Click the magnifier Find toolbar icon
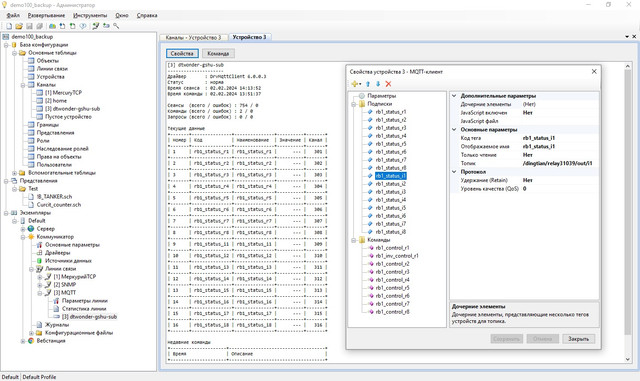This screenshot has width=640, height=381. click(116, 26)
